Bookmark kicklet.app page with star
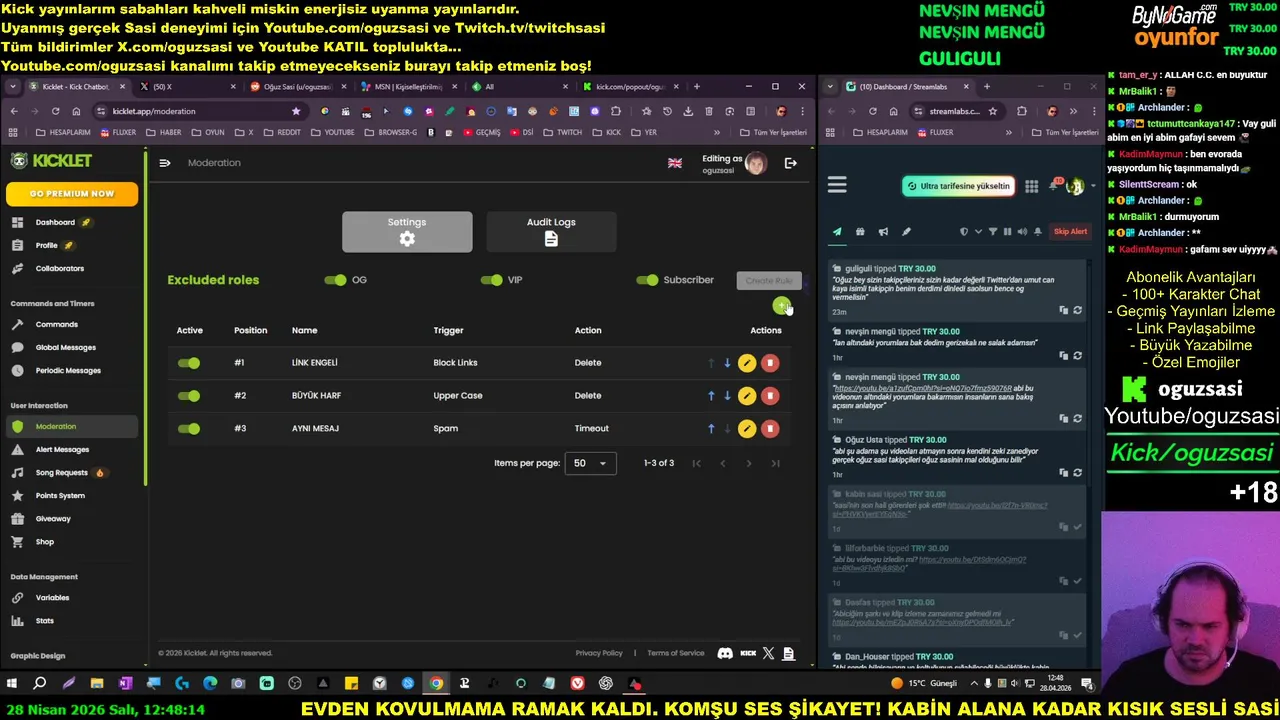 (x=296, y=111)
